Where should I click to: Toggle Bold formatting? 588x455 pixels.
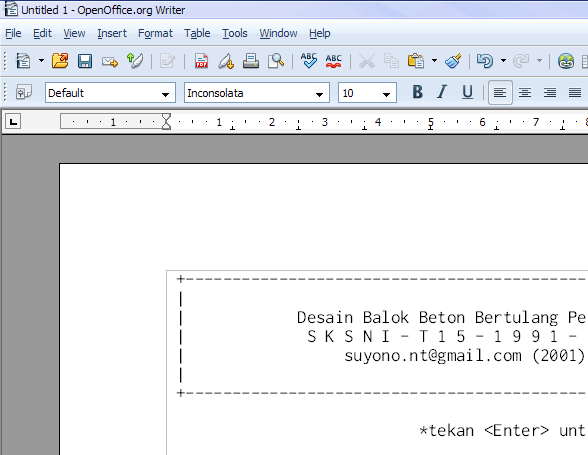pyautogui.click(x=417, y=92)
